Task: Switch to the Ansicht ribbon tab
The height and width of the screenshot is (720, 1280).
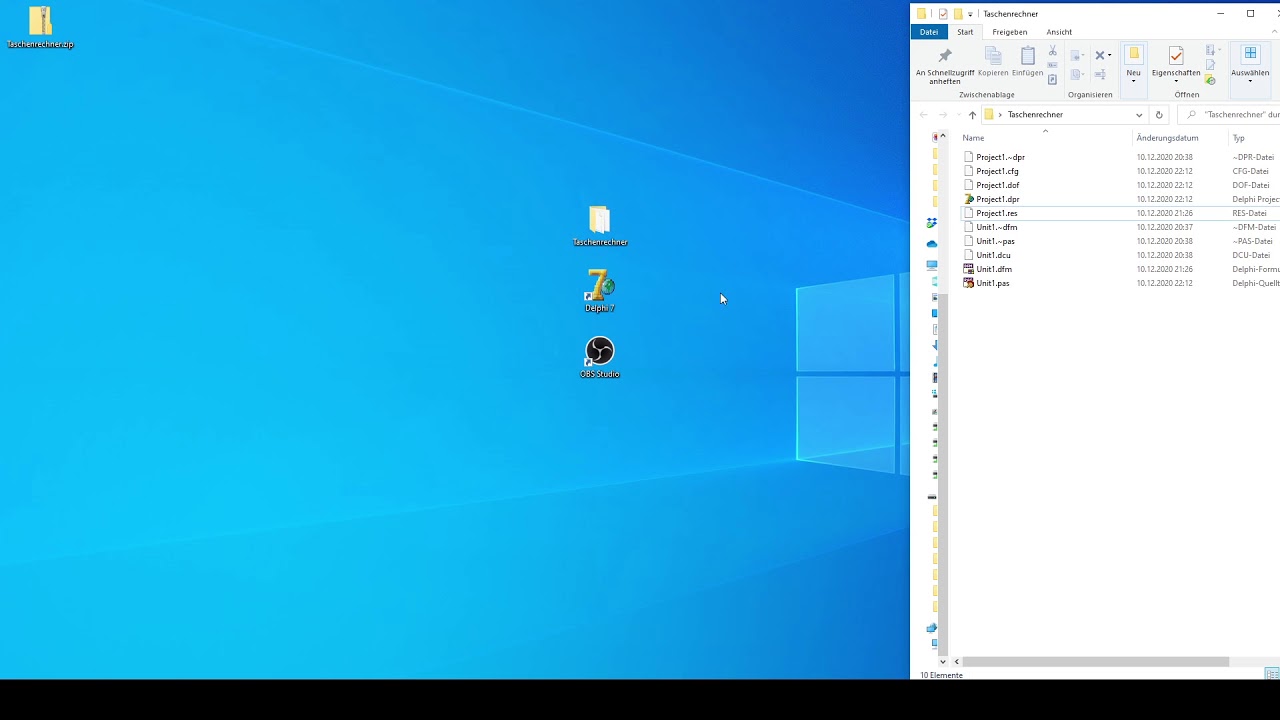Action: point(1059,32)
